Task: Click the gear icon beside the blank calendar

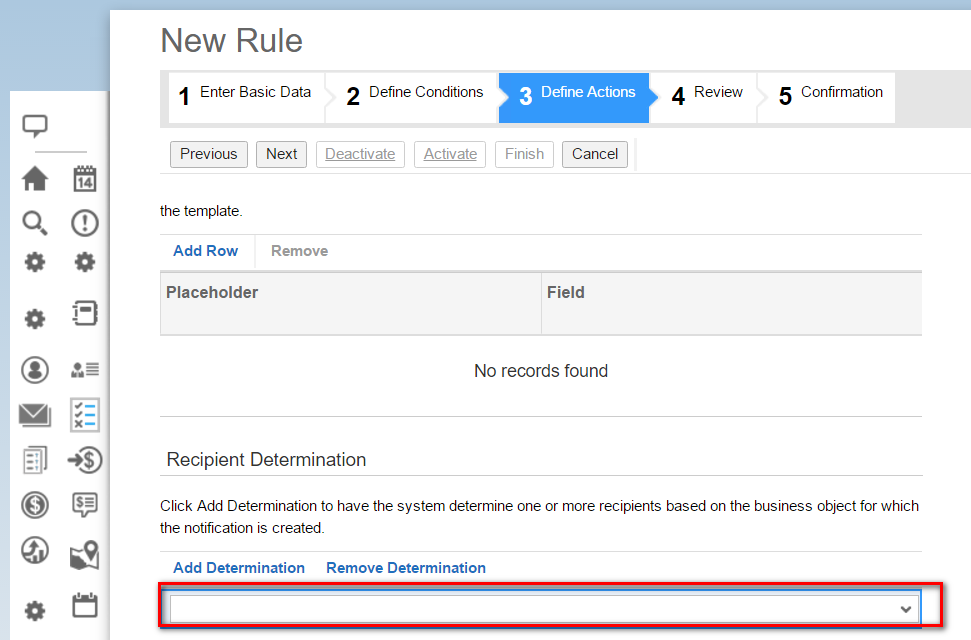Action: [35, 611]
